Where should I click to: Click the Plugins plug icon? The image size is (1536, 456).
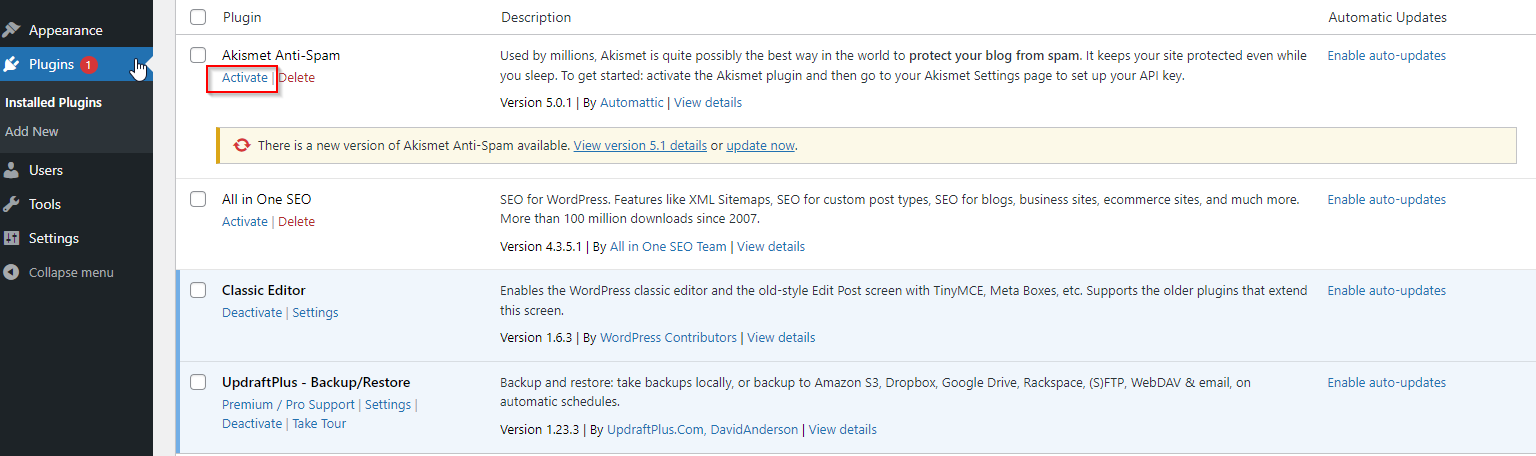tap(12, 64)
